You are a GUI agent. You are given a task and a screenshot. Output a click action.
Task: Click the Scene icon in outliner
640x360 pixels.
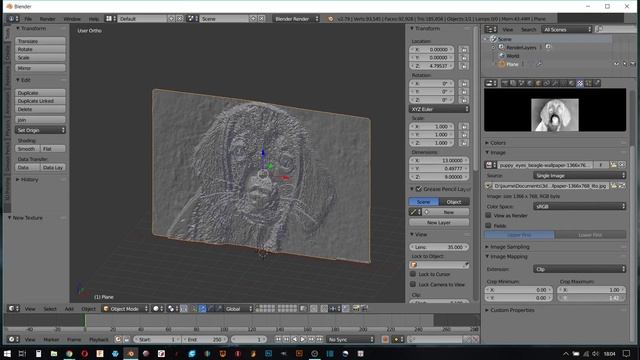click(493, 39)
